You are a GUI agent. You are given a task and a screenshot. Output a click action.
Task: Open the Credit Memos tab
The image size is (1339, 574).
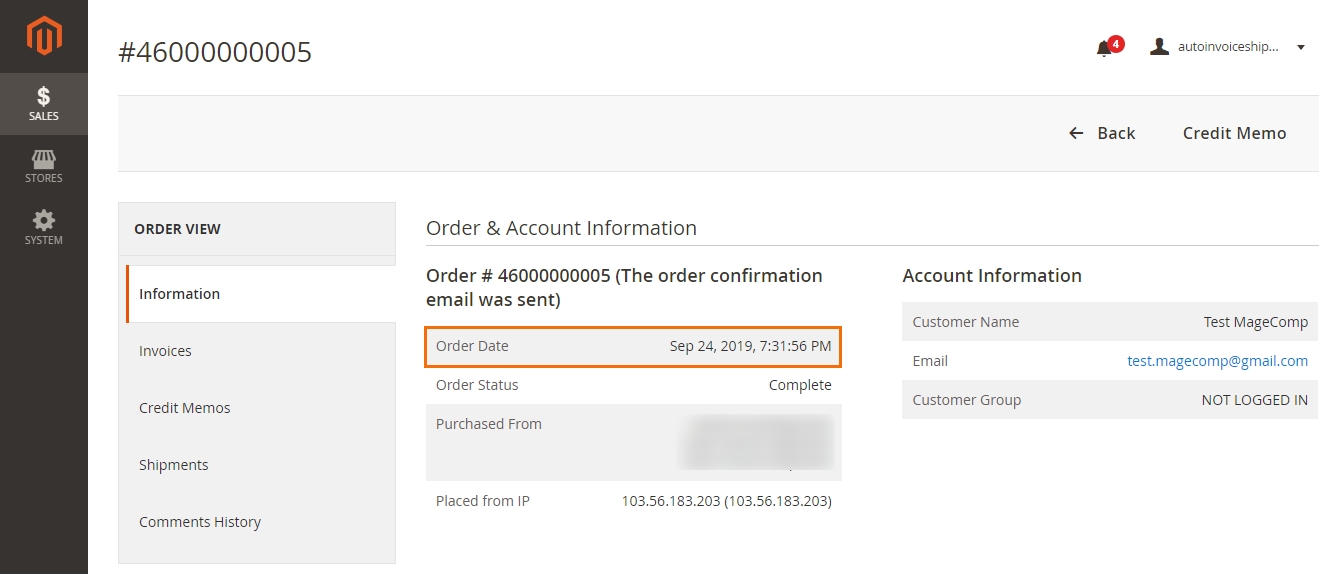(184, 408)
